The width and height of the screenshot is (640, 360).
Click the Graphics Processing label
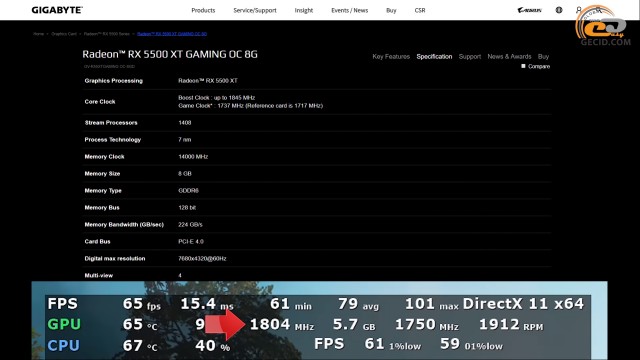pos(113,80)
